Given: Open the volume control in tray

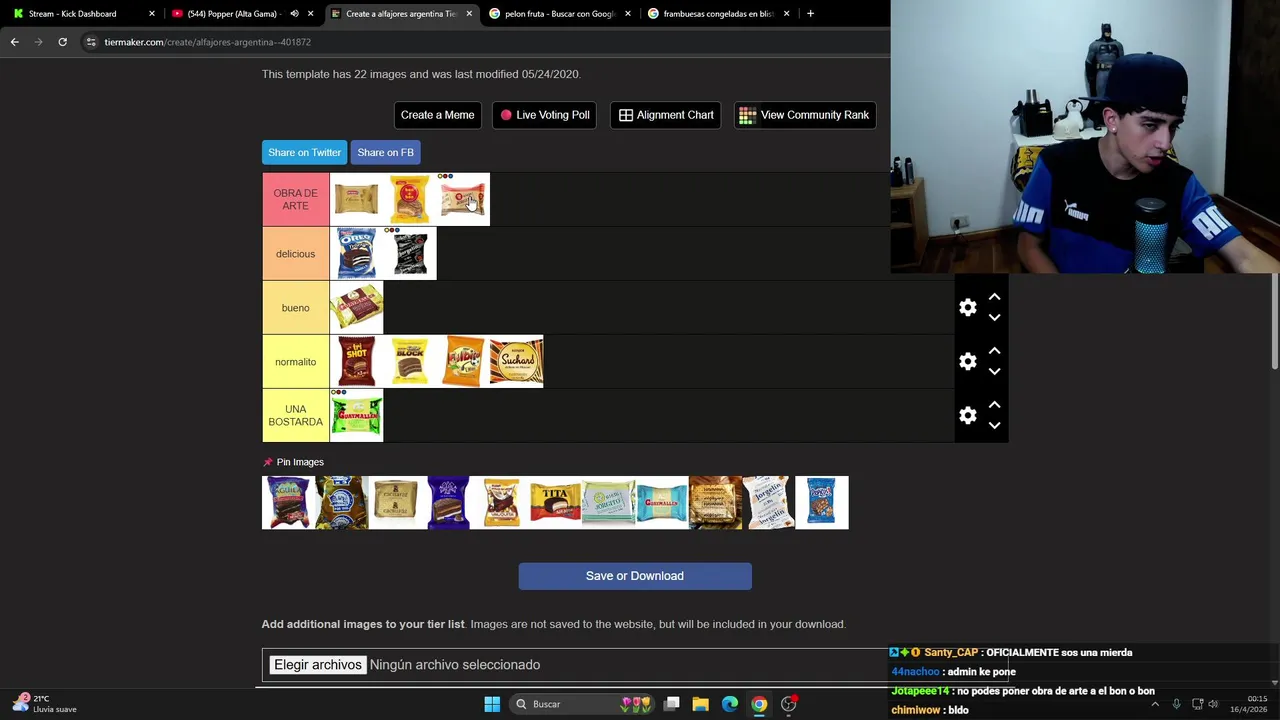Looking at the screenshot, I should [1213, 704].
